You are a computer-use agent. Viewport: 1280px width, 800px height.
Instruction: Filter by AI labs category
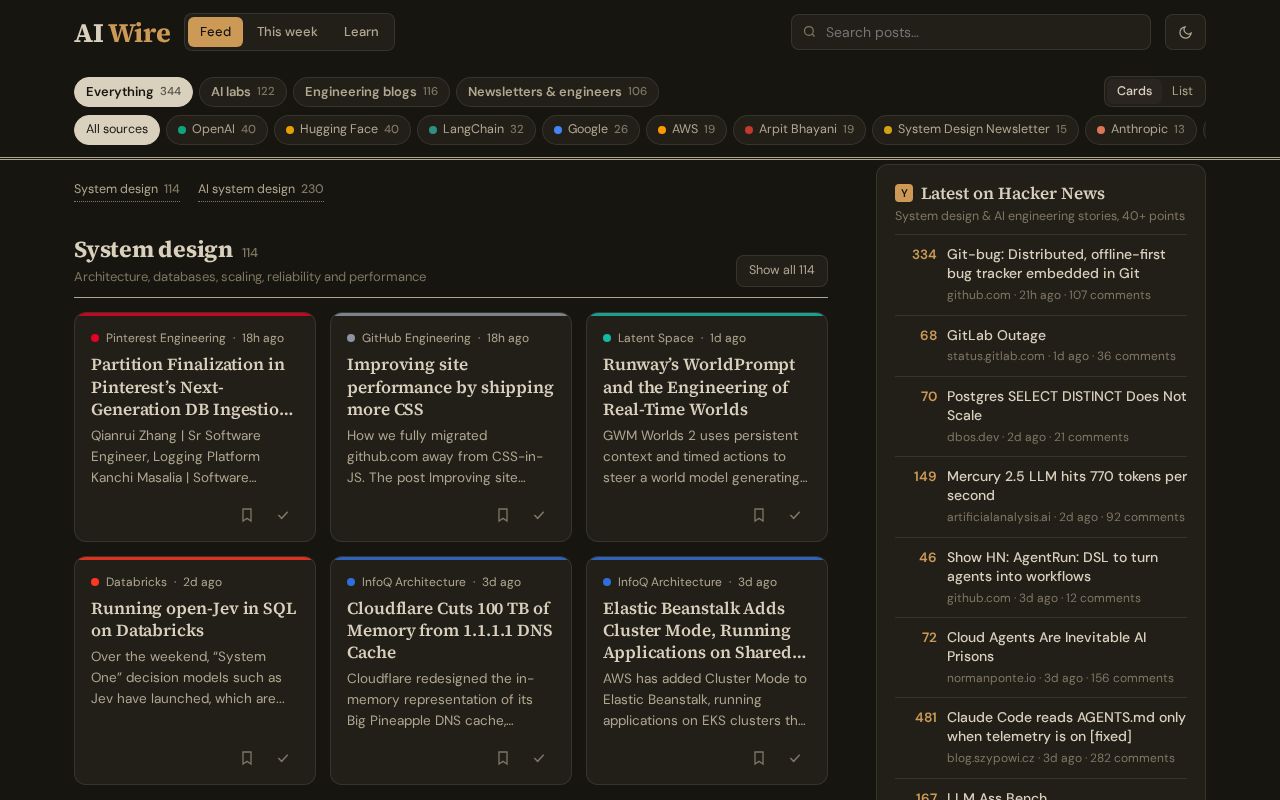pos(243,92)
